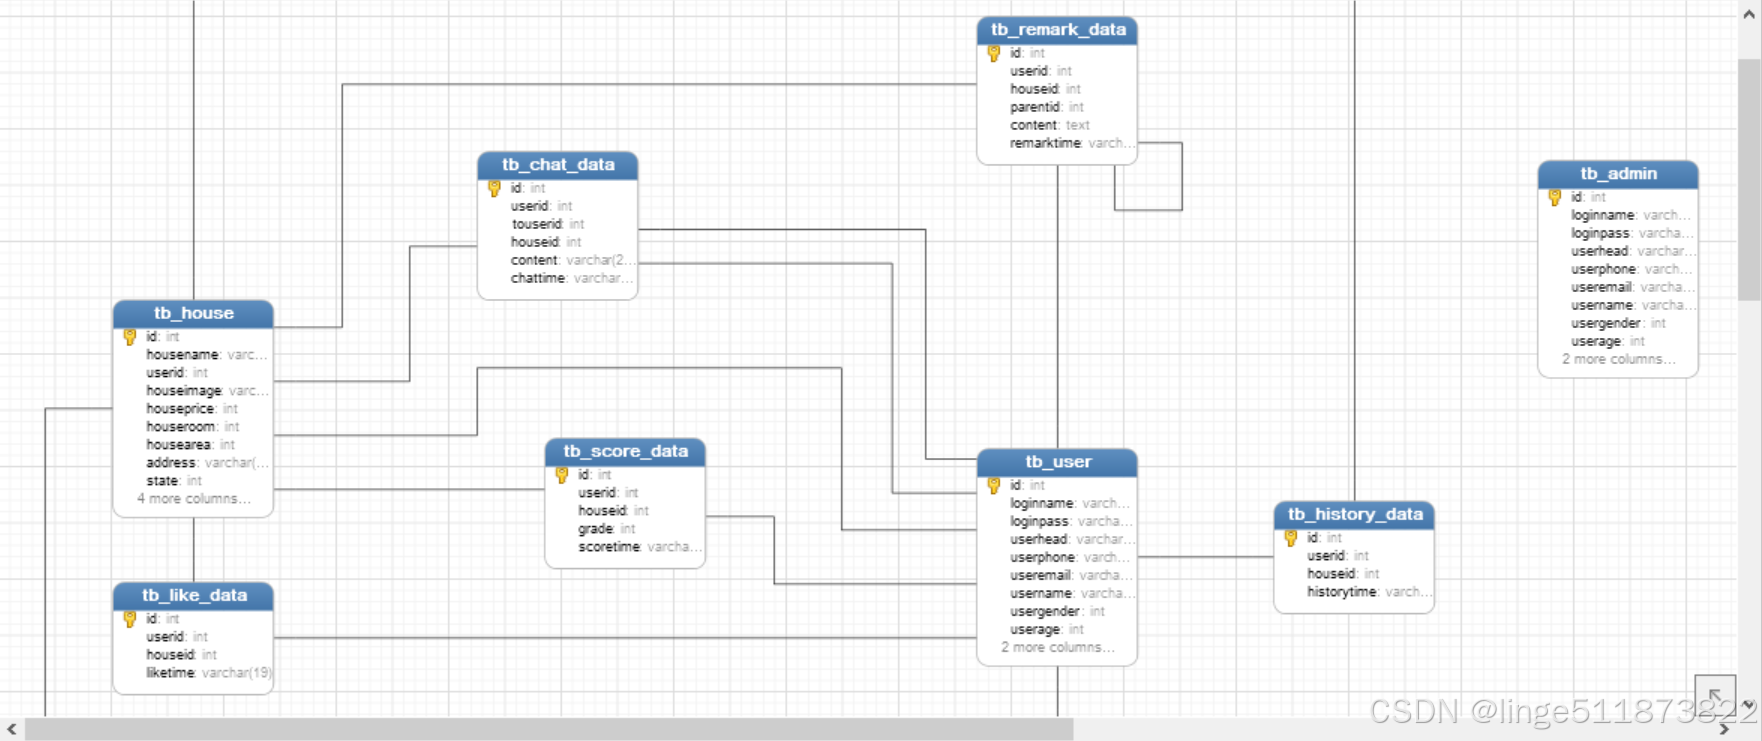Click the key icon in tb_score_data
The image size is (1762, 741).
coord(562,475)
